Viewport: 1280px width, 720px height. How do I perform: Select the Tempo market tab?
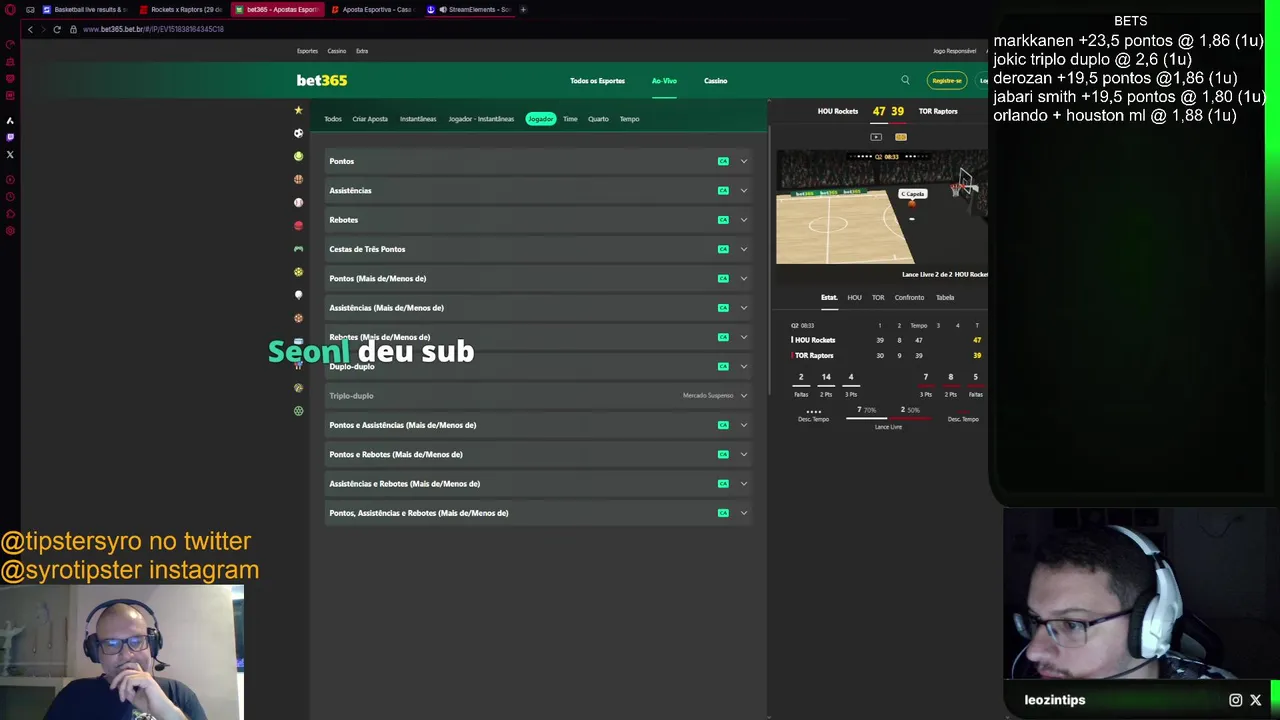tap(629, 119)
